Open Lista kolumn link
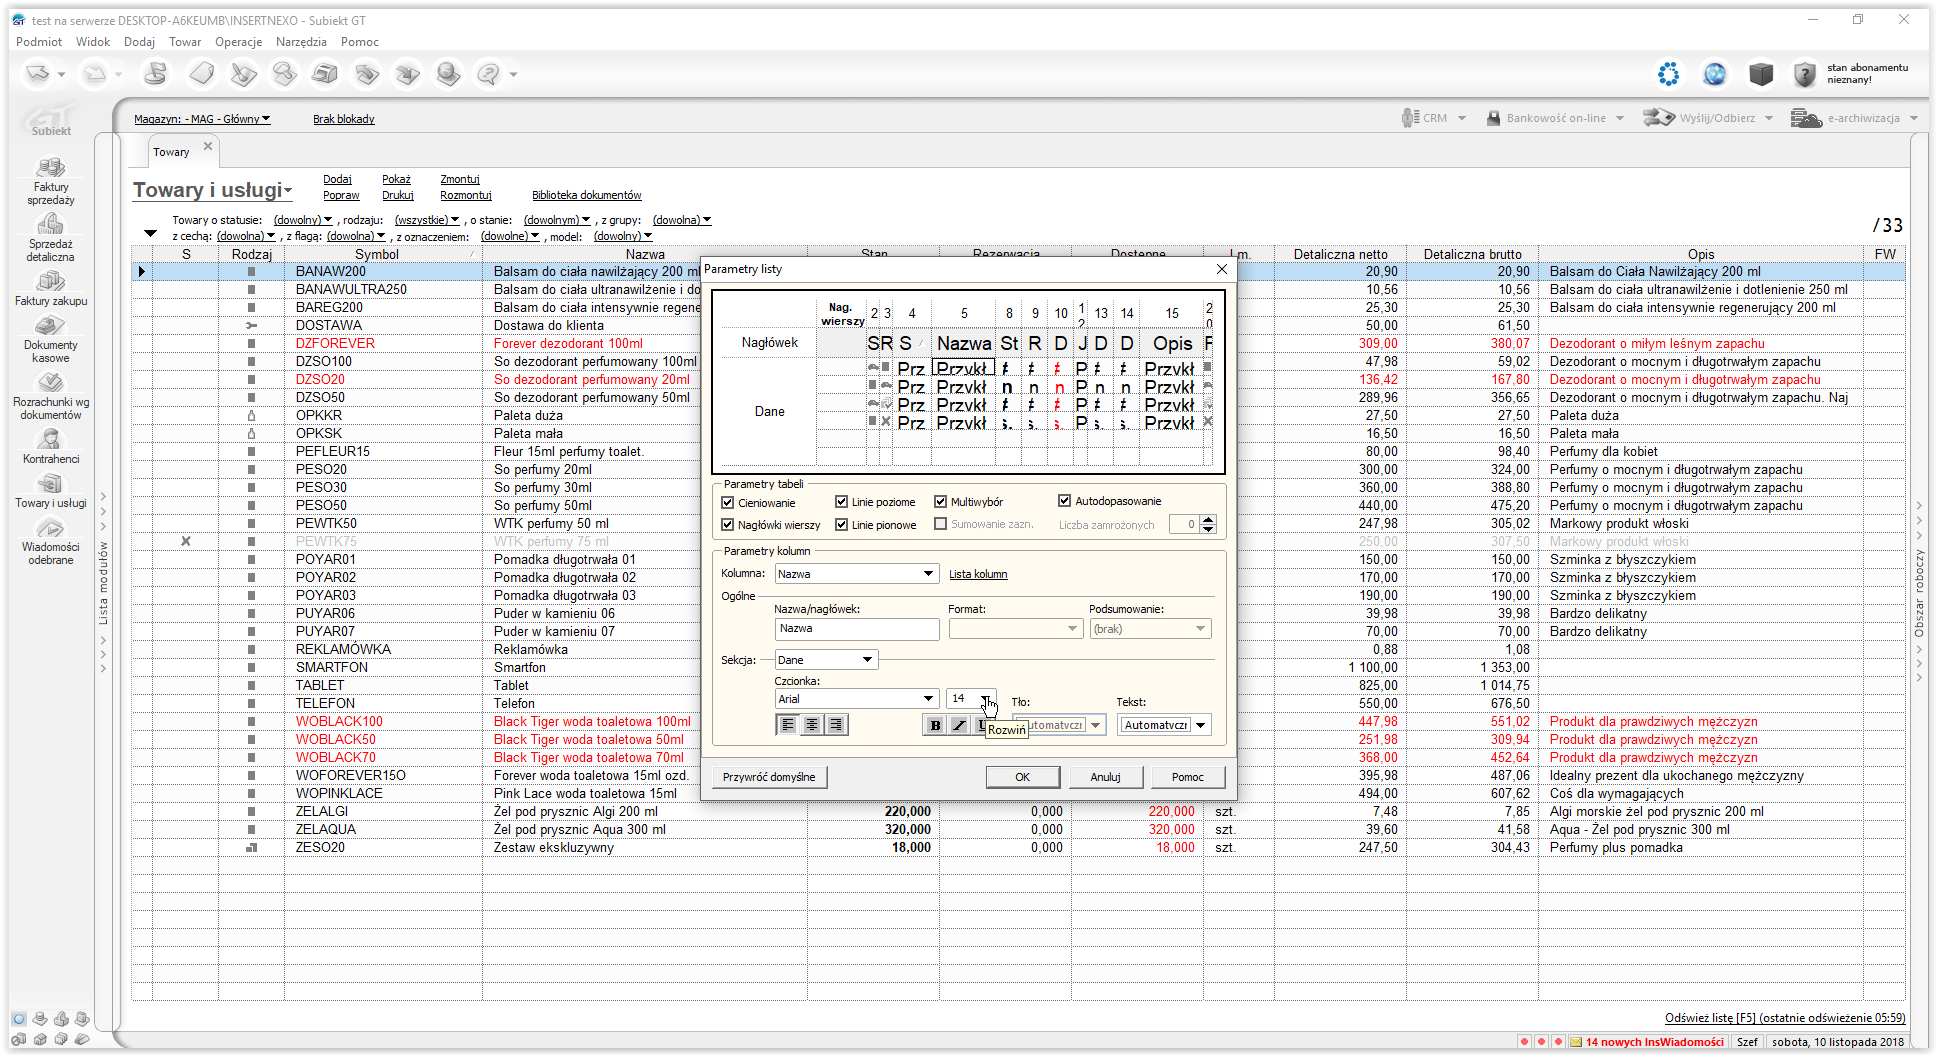 pos(978,574)
